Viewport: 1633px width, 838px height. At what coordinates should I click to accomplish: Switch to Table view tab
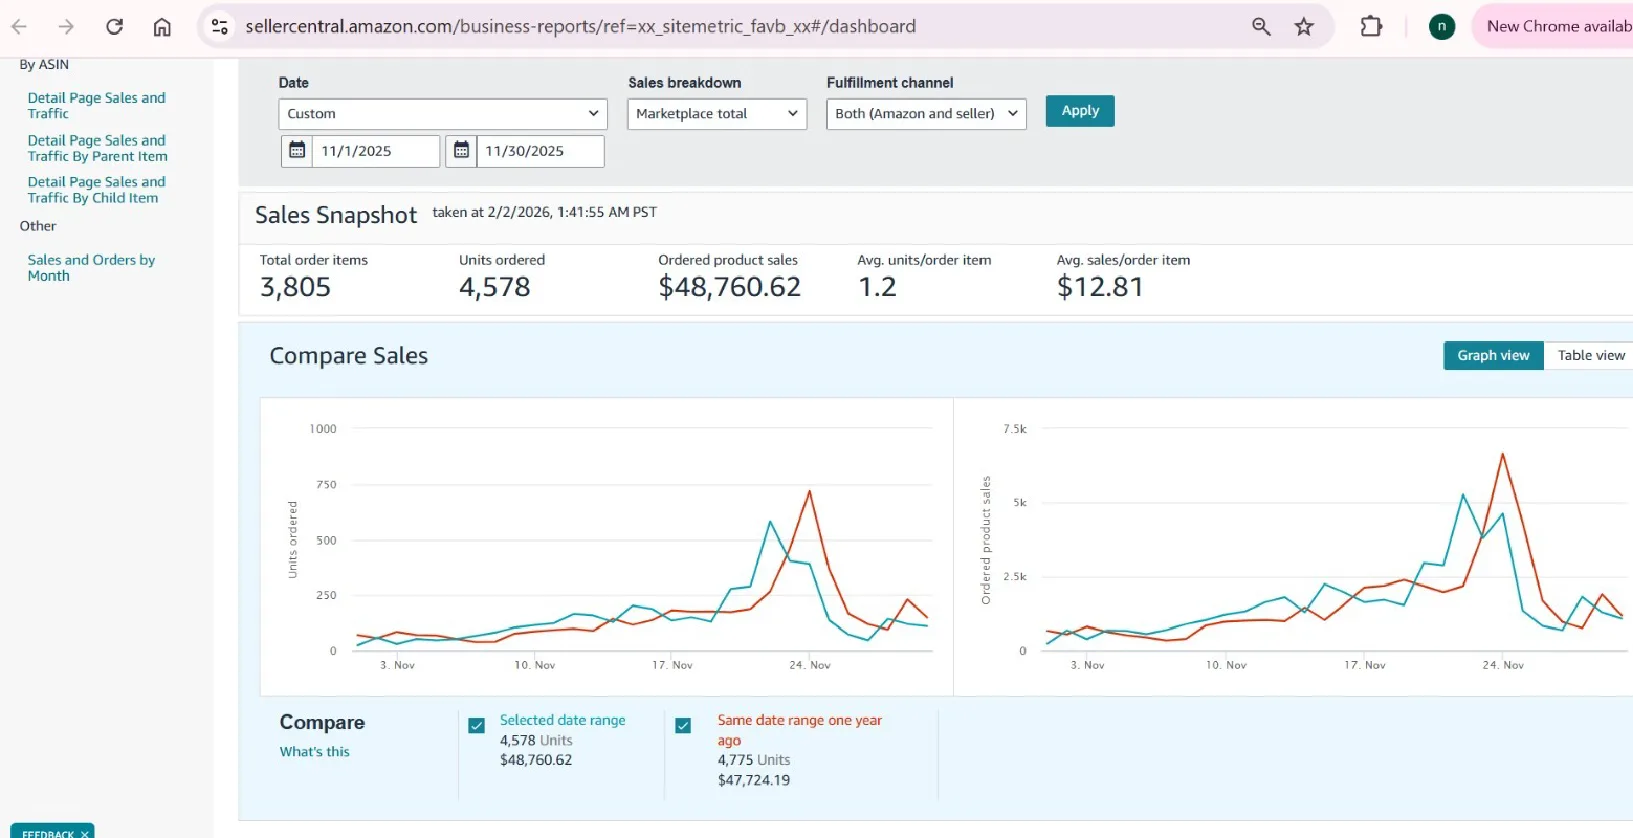pyautogui.click(x=1590, y=355)
